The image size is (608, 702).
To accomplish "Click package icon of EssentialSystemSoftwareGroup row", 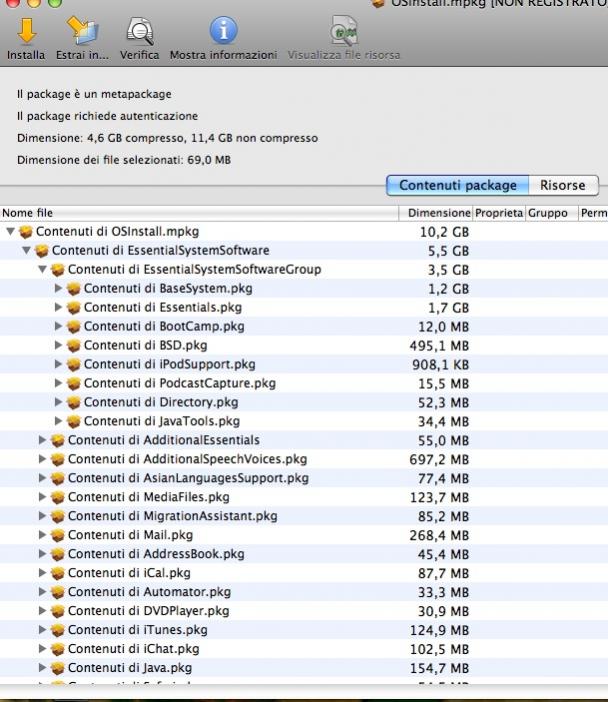I will pos(58,270).
